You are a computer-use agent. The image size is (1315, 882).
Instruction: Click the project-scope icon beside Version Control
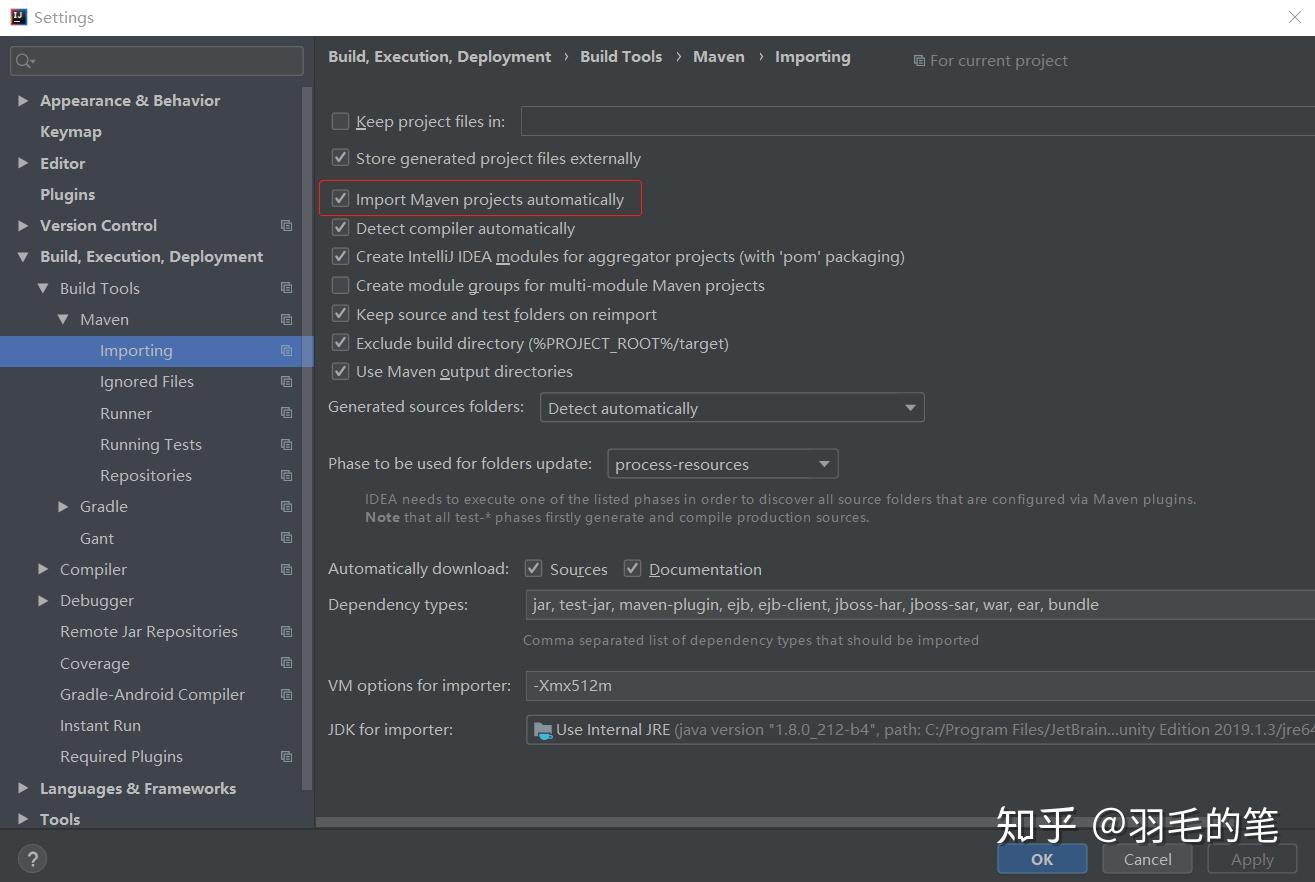coord(287,226)
